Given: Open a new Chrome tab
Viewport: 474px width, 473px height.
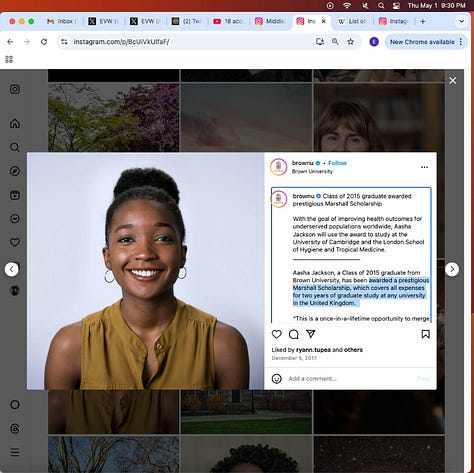Looking at the screenshot, I should (x=423, y=21).
